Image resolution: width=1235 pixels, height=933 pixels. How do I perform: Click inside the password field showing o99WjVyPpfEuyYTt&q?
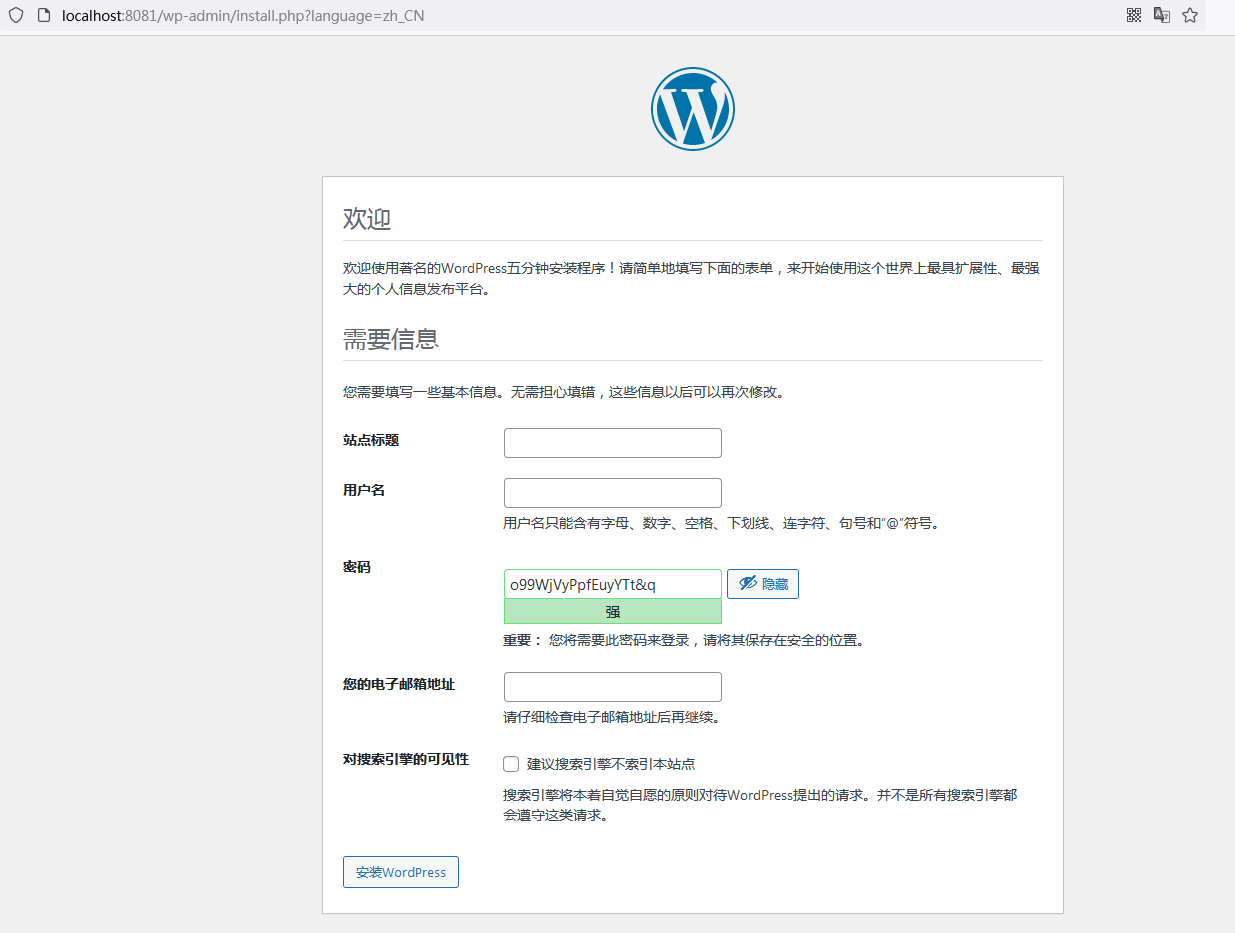[x=612, y=583]
